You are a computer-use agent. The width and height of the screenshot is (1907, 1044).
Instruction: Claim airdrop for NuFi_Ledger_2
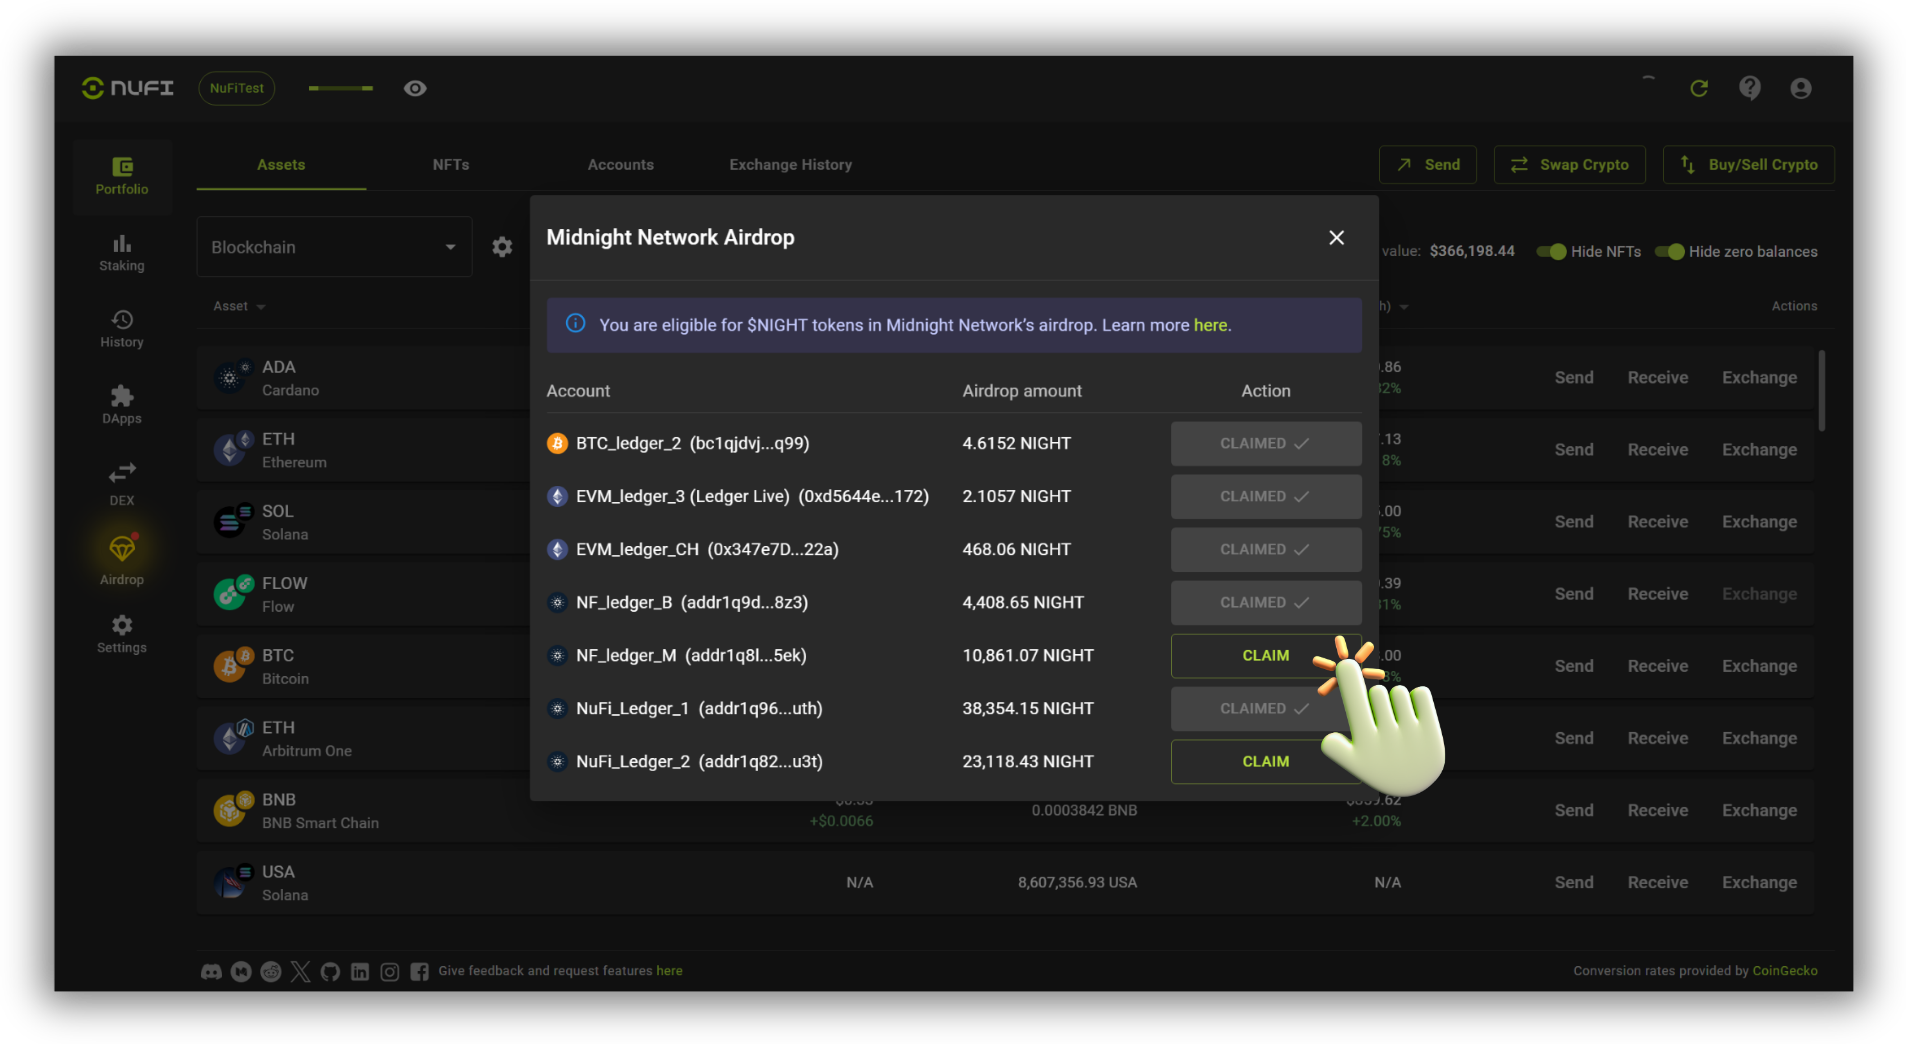[x=1265, y=762]
